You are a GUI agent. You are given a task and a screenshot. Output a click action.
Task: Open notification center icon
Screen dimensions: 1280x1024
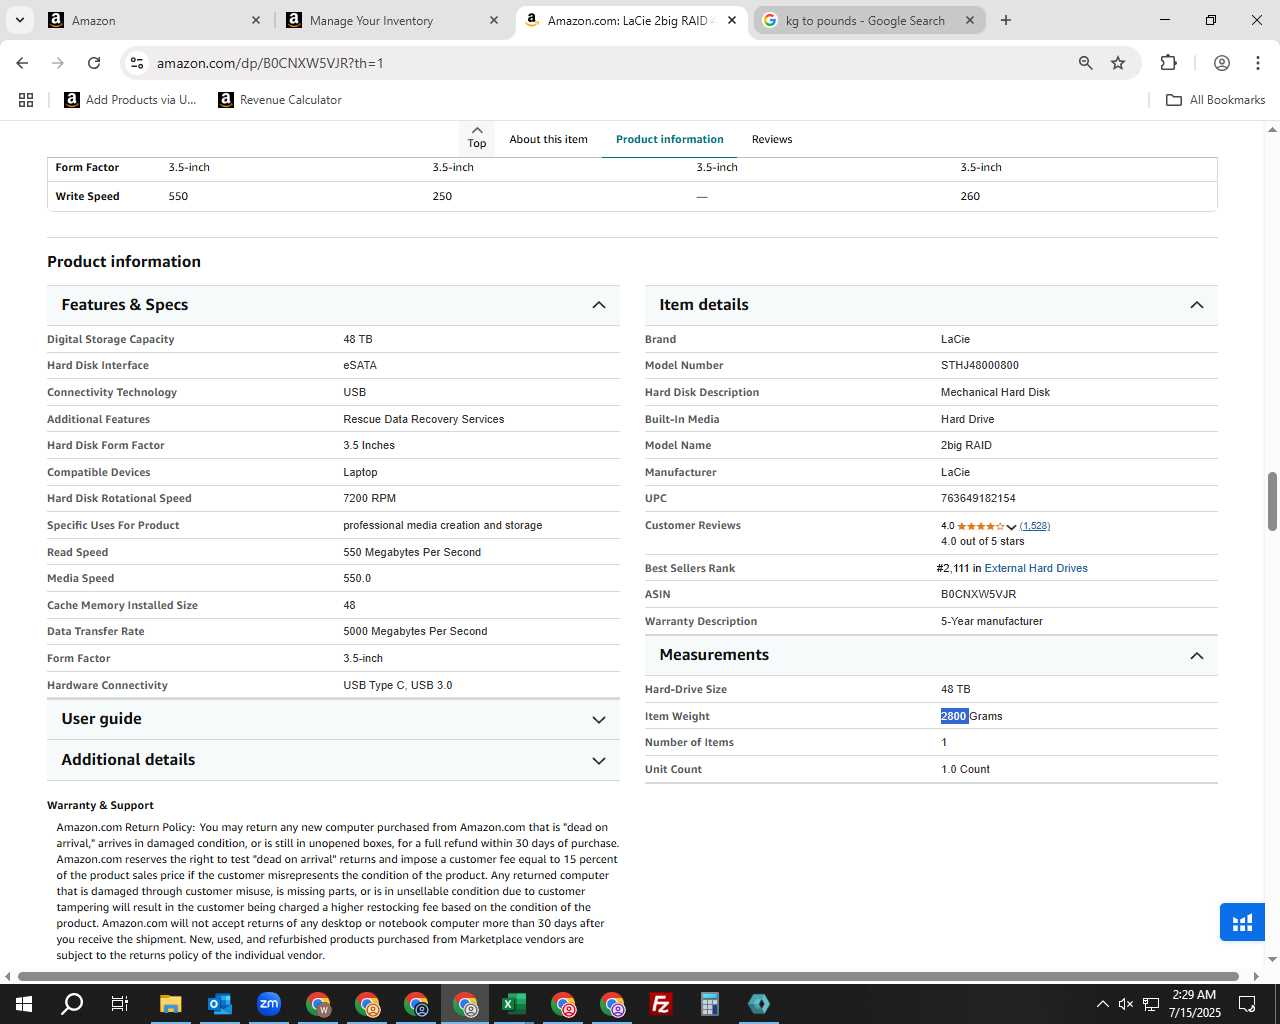click(1247, 1004)
